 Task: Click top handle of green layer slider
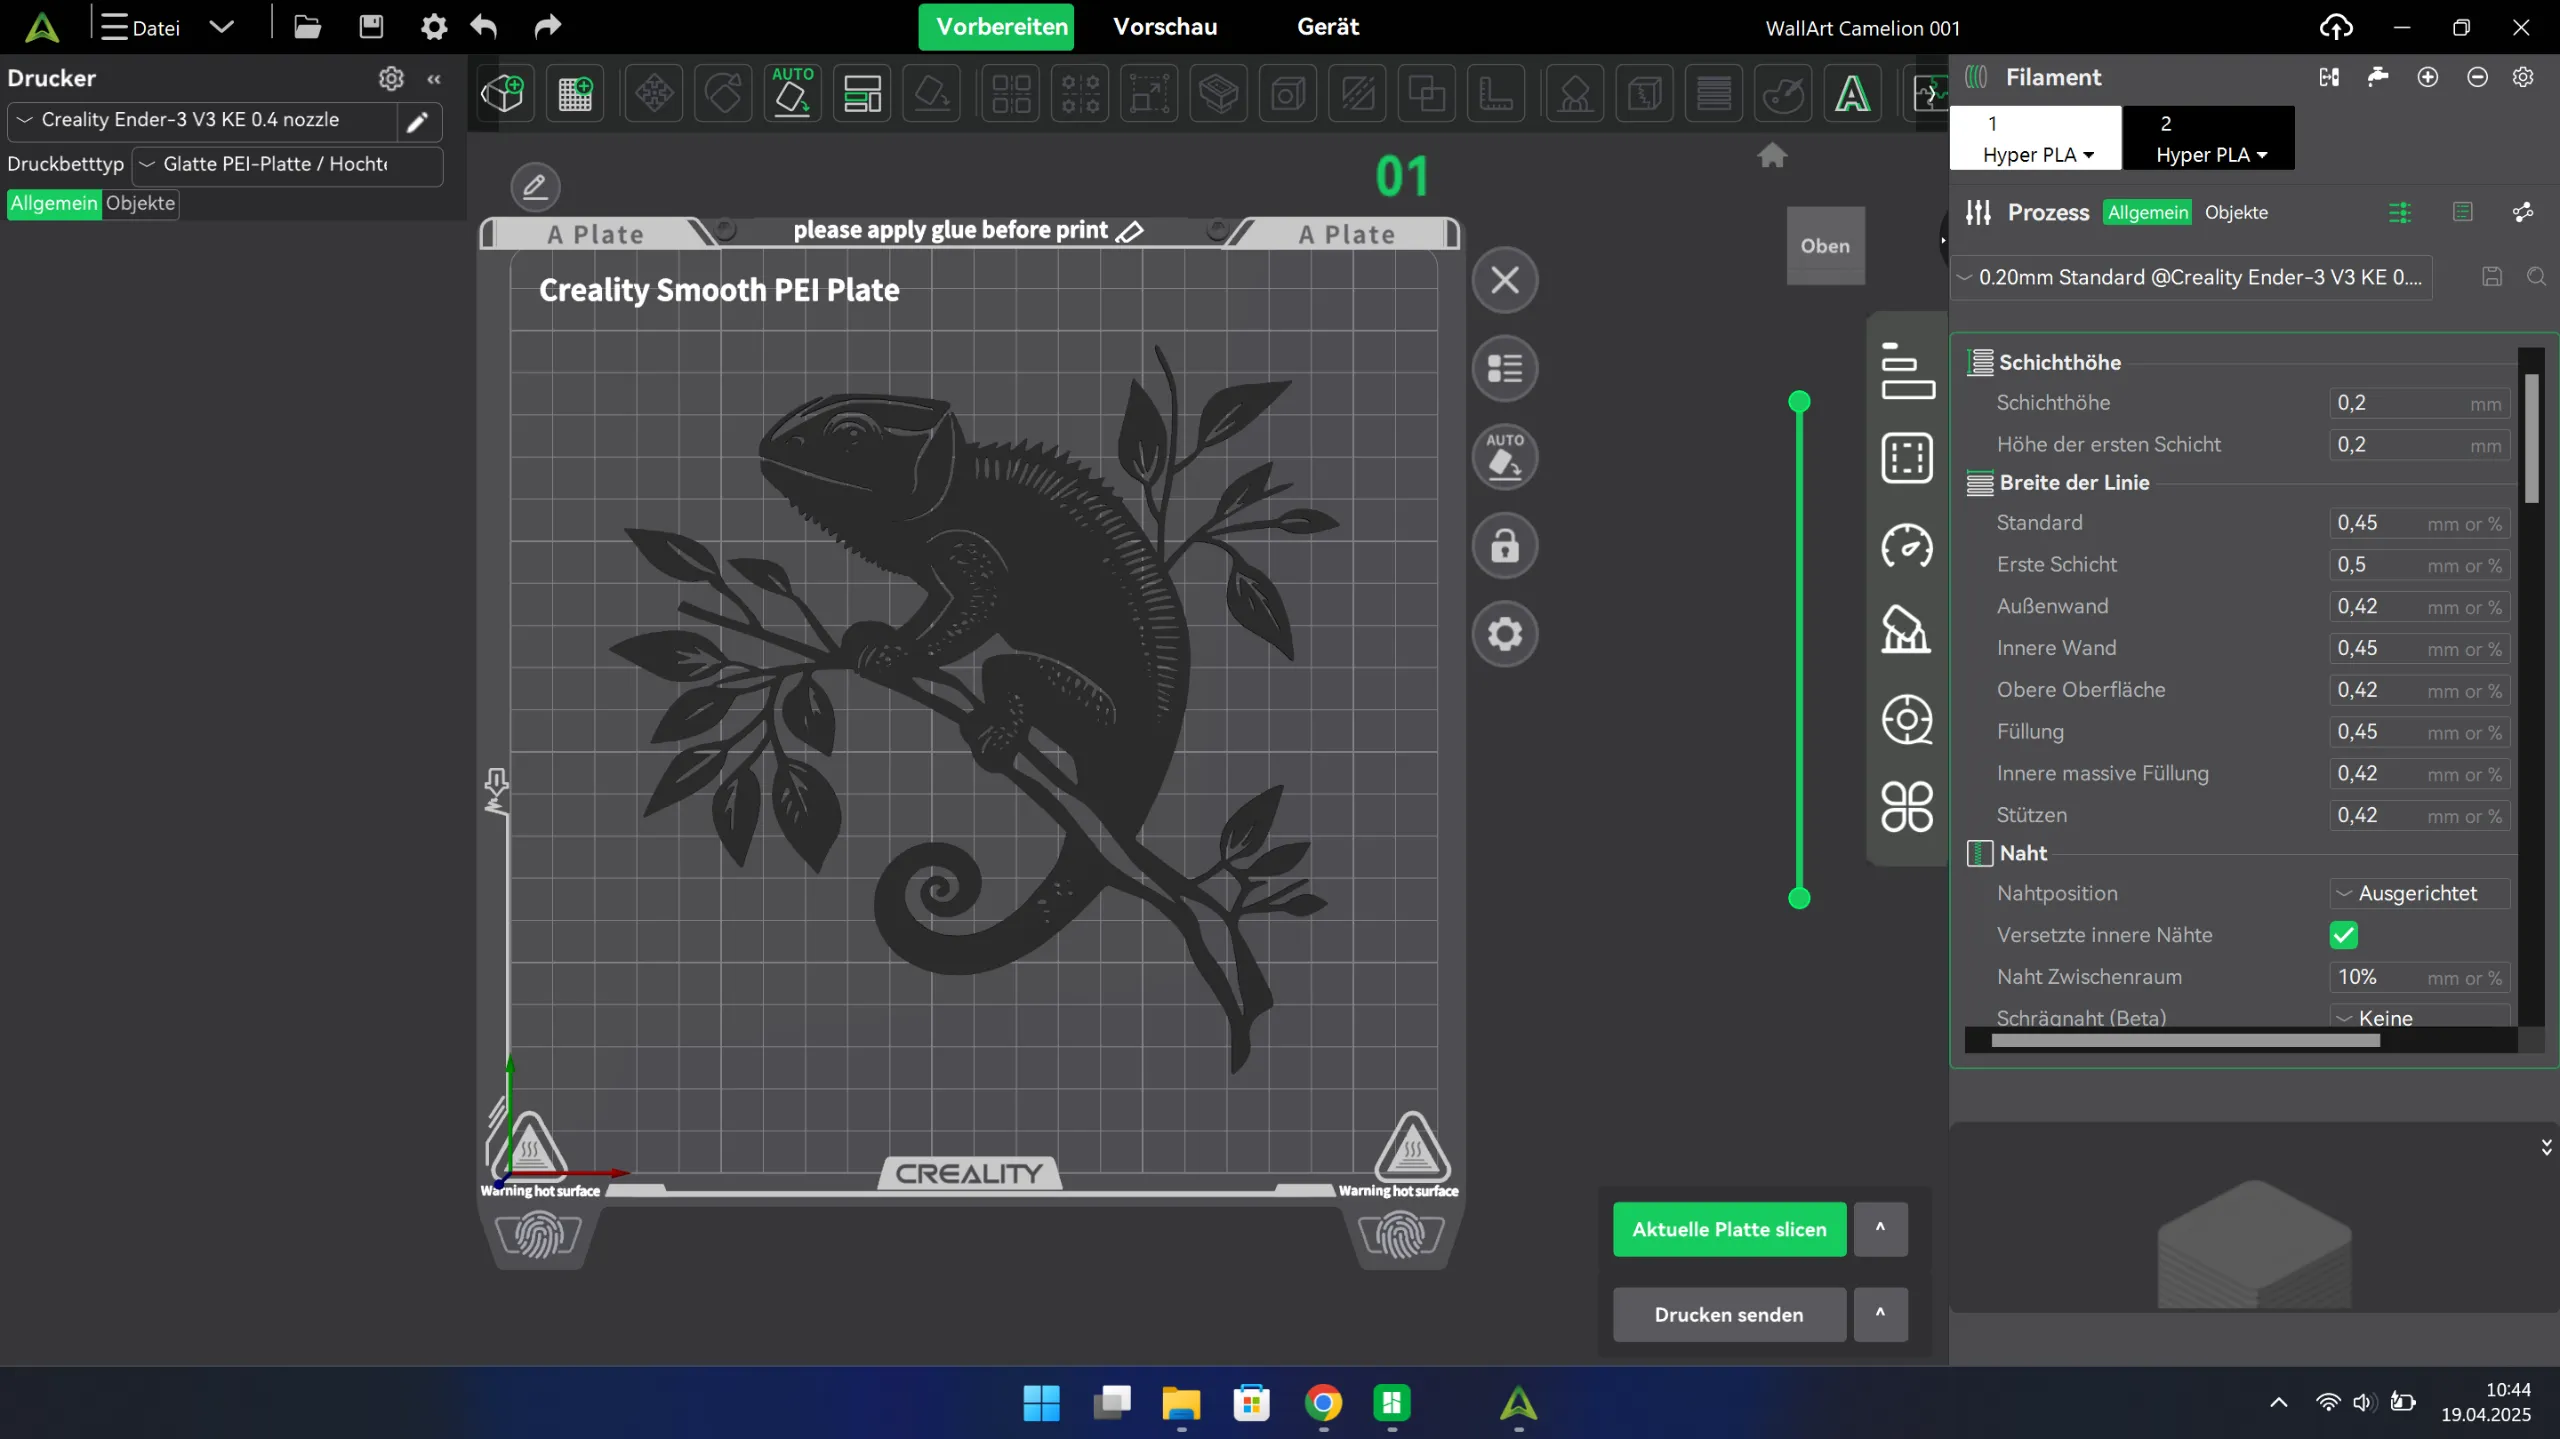click(x=1799, y=402)
